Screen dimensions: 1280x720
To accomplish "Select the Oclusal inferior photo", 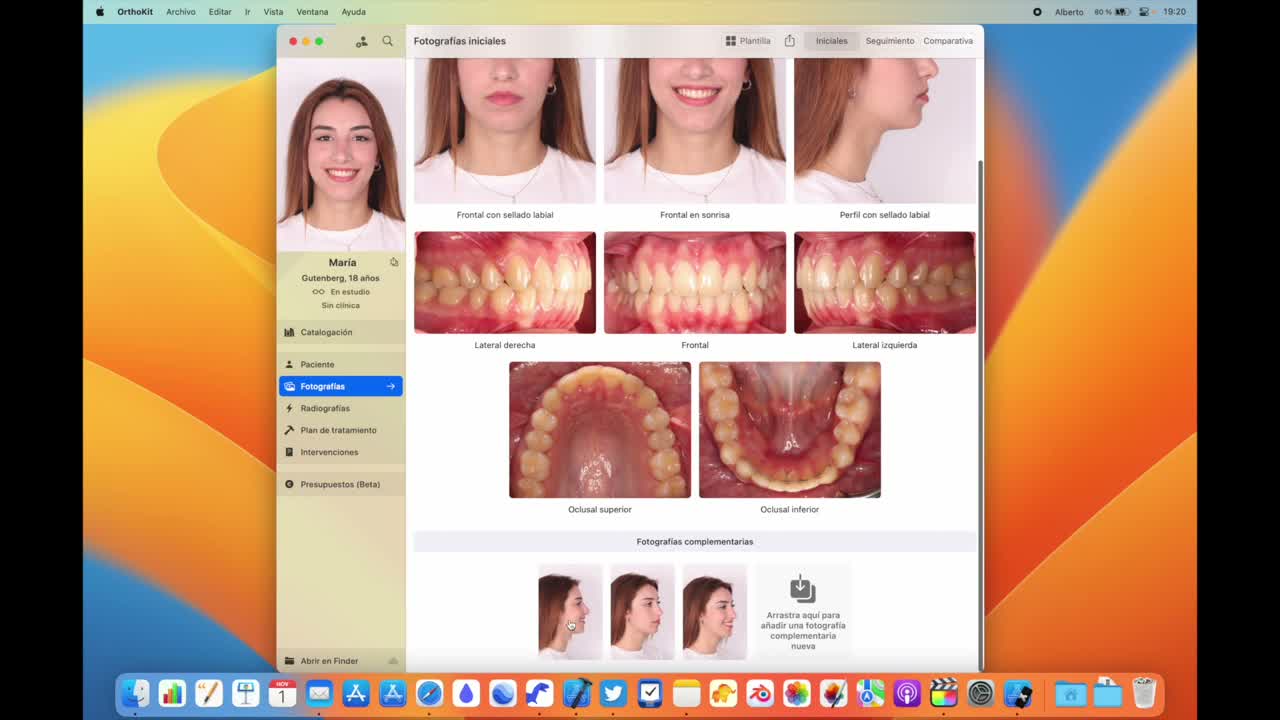I will 790,430.
